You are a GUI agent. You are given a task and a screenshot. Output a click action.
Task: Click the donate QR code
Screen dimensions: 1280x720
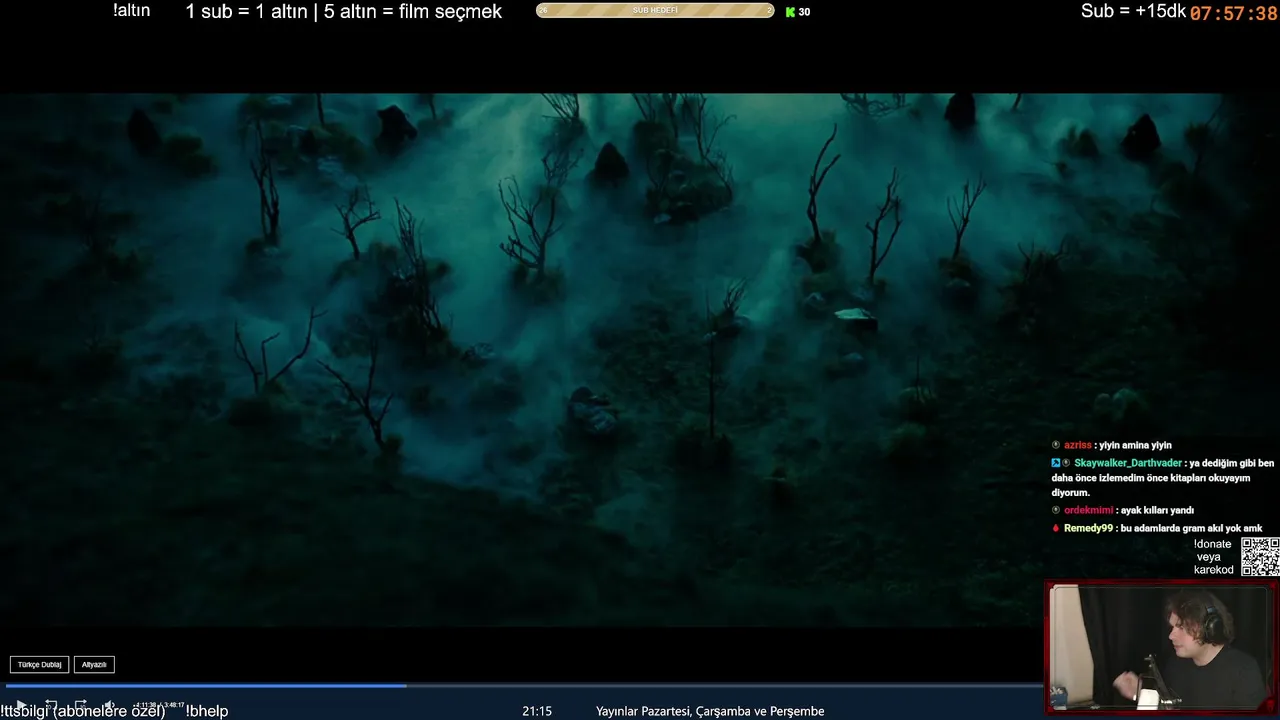click(x=1260, y=557)
